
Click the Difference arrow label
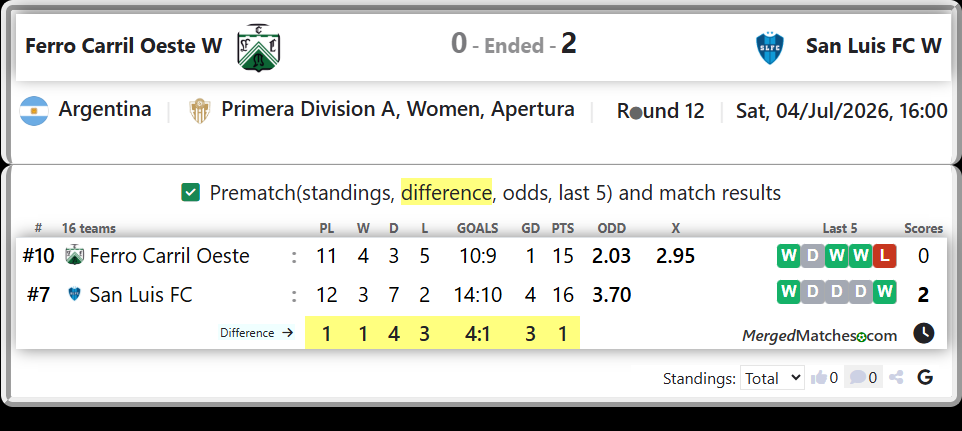[256, 333]
